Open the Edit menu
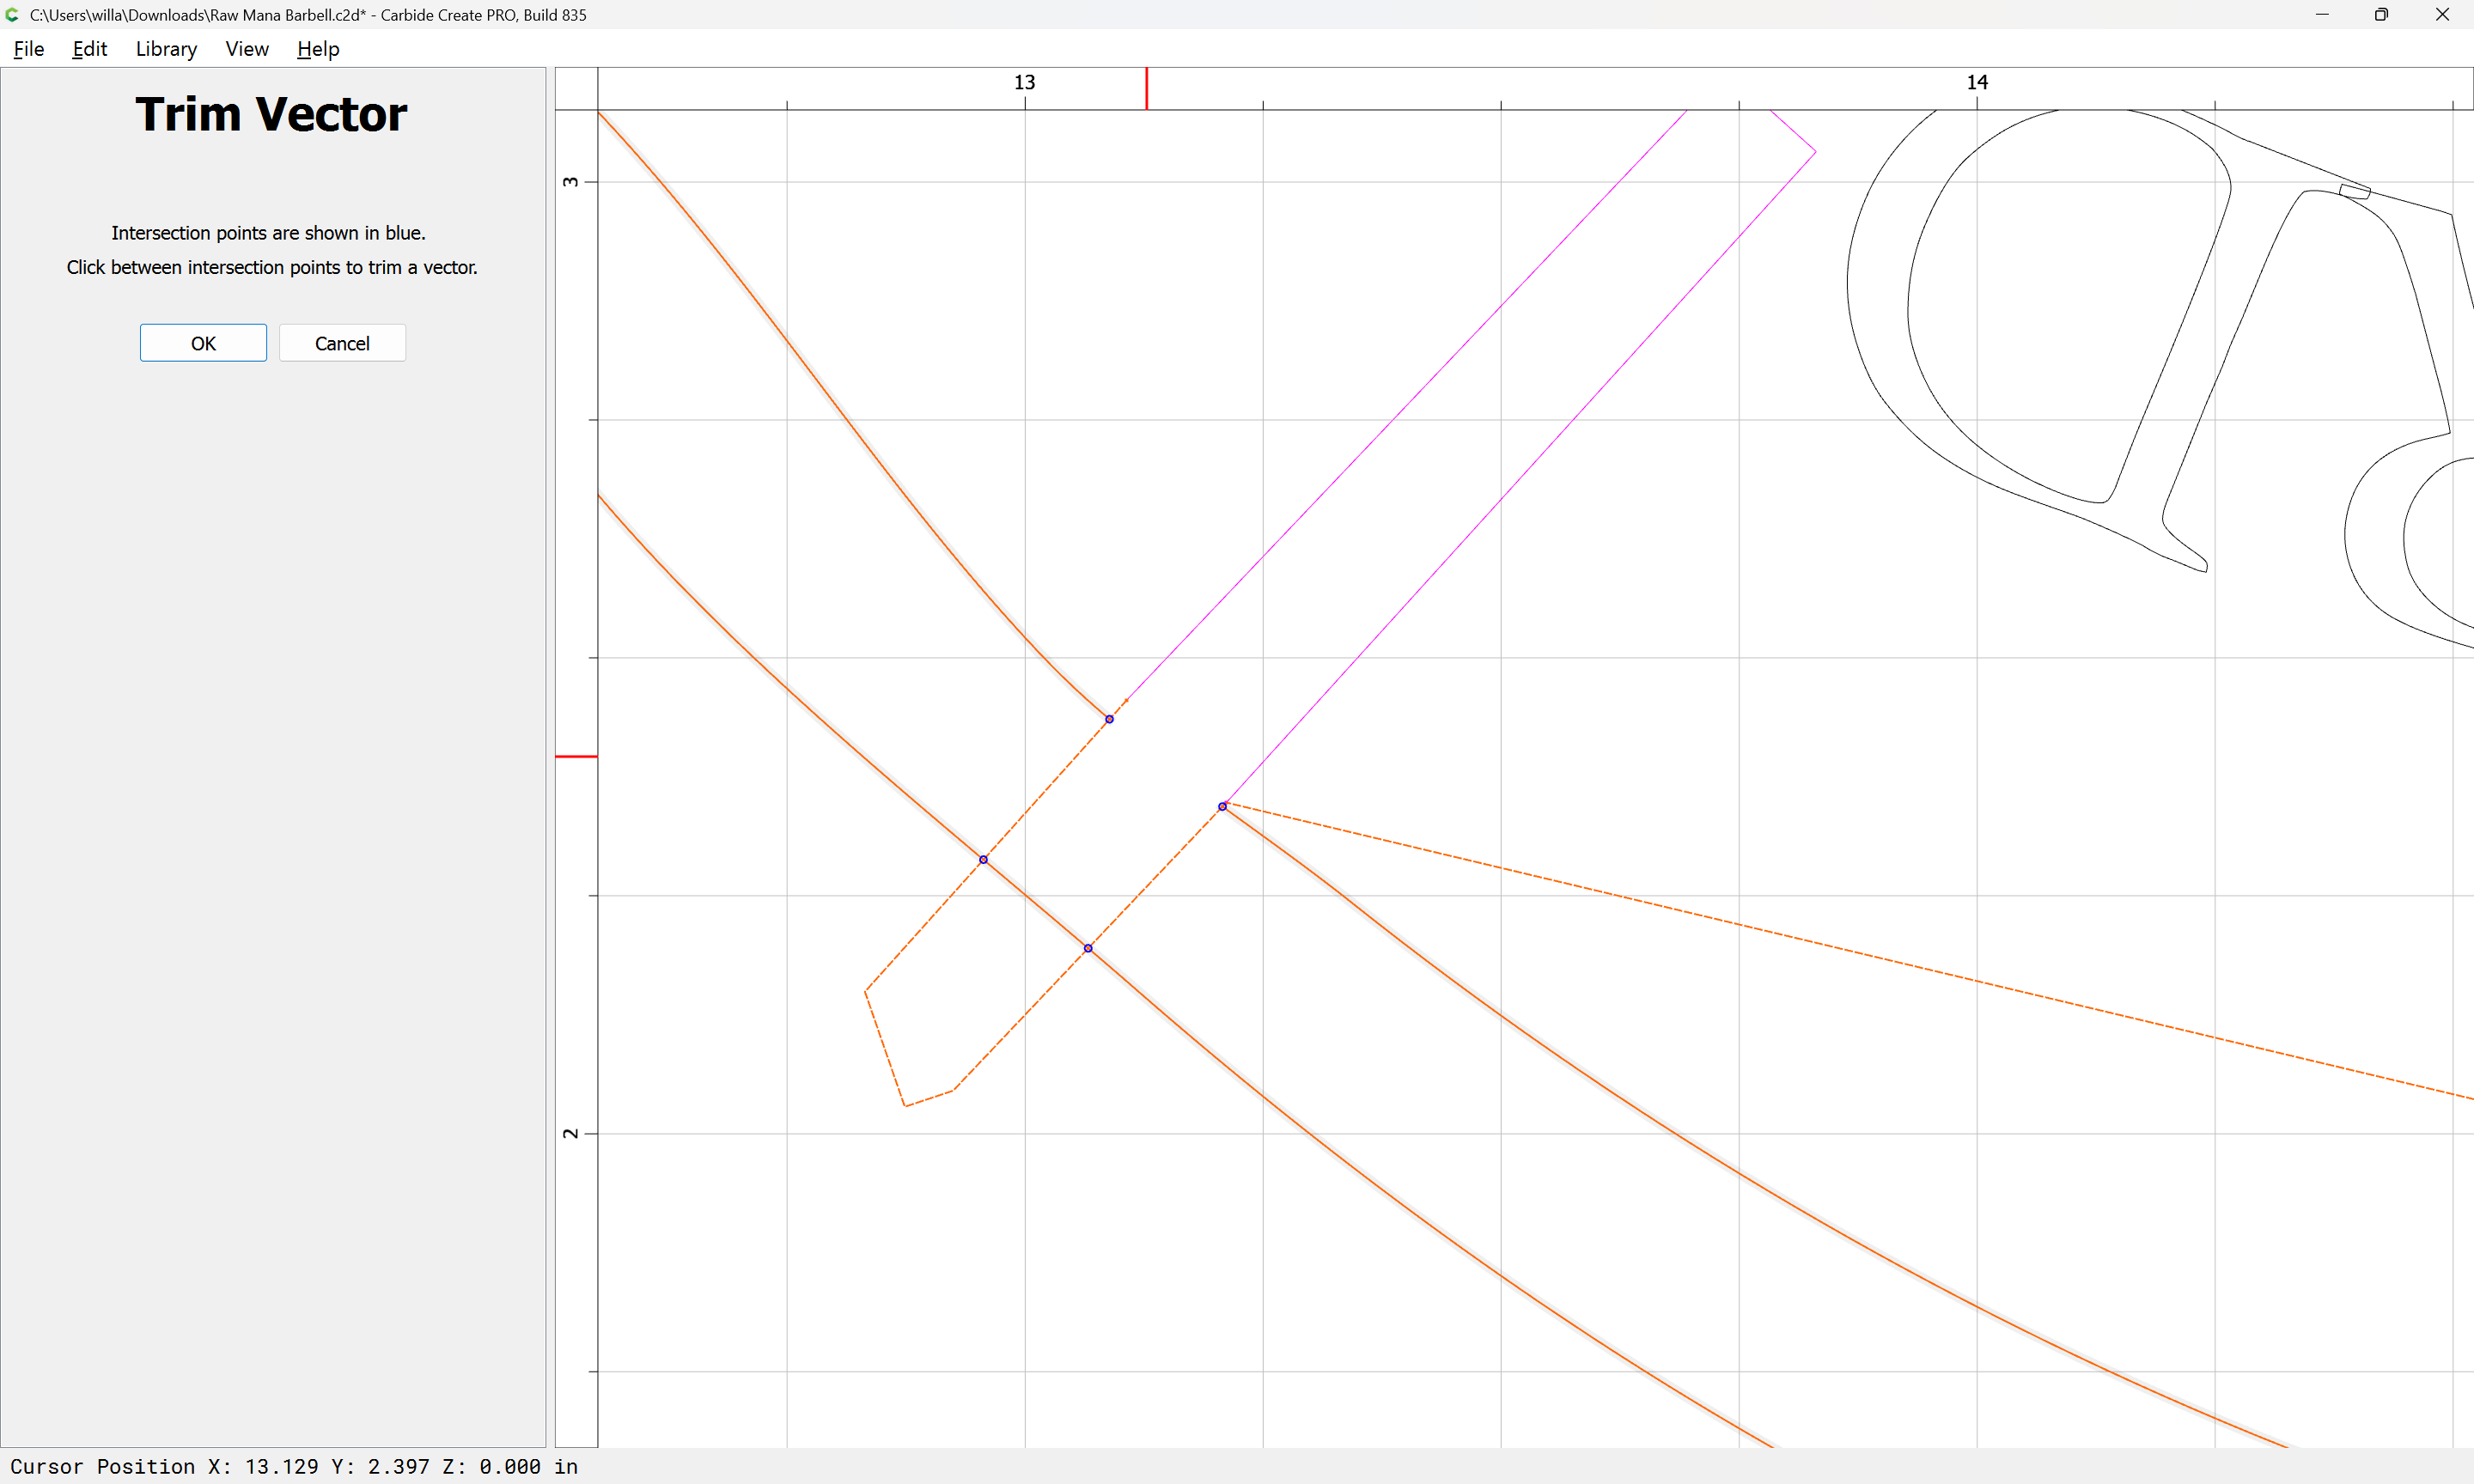 pos(89,49)
